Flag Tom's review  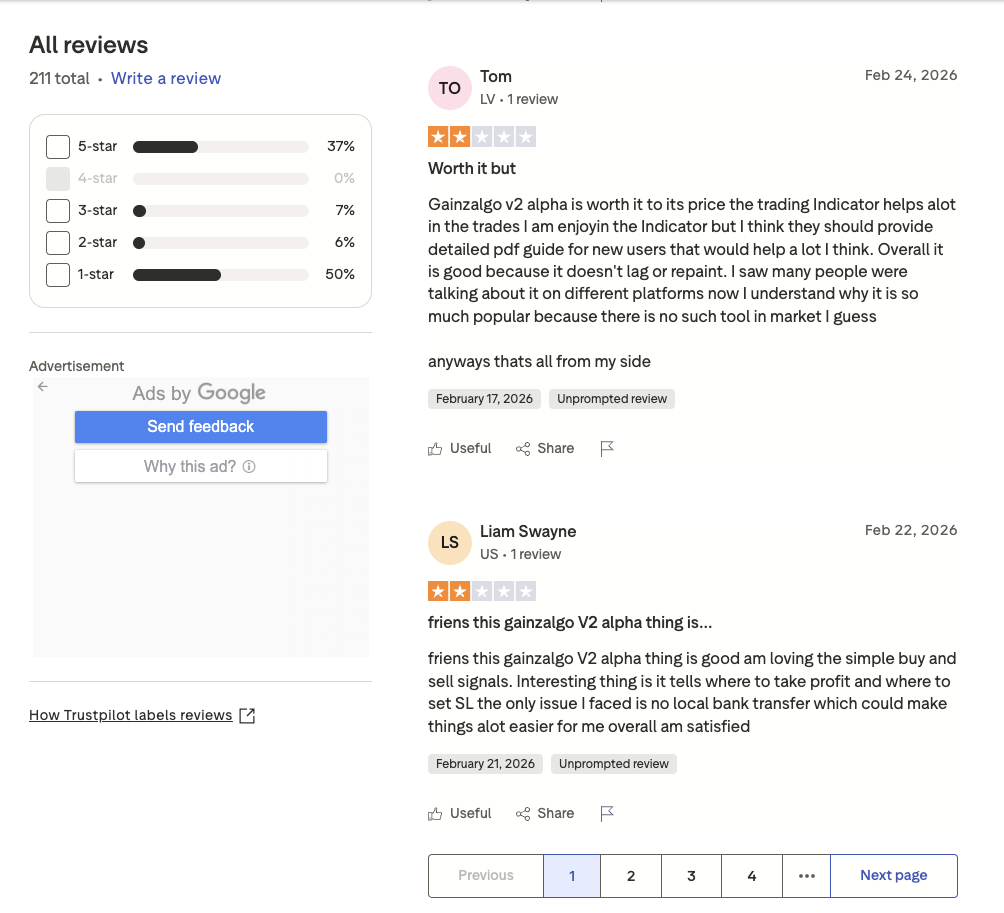[606, 449]
